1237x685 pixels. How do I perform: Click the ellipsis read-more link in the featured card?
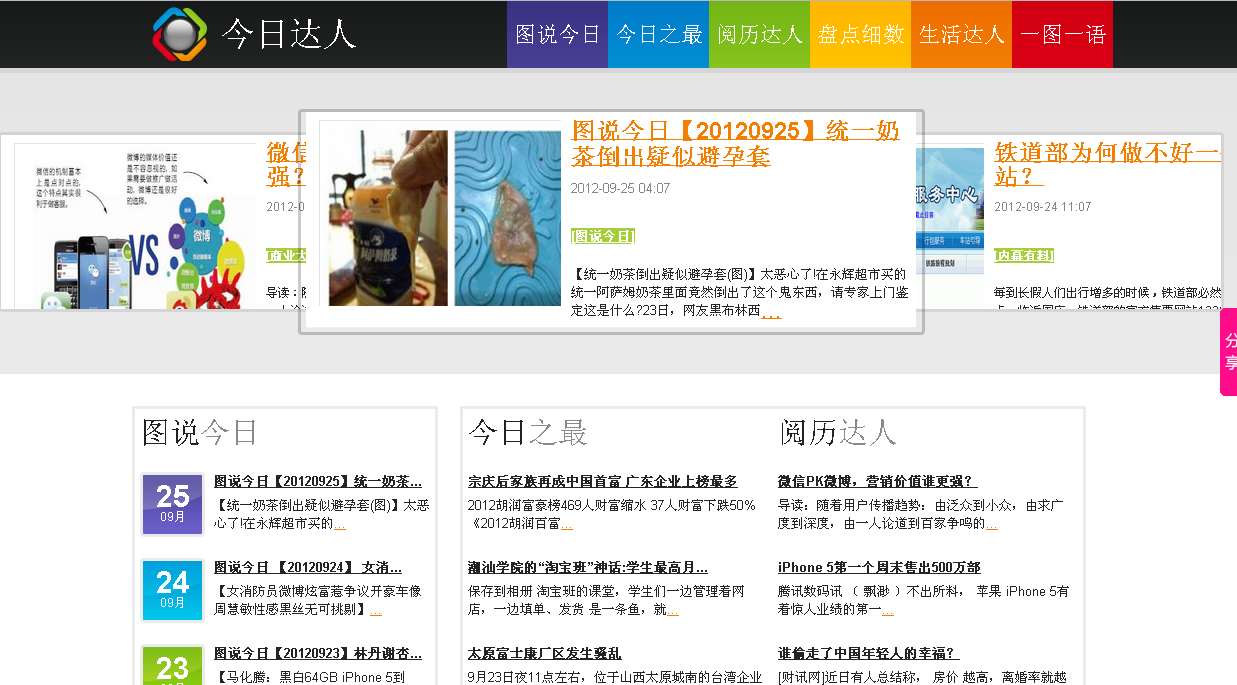(771, 311)
